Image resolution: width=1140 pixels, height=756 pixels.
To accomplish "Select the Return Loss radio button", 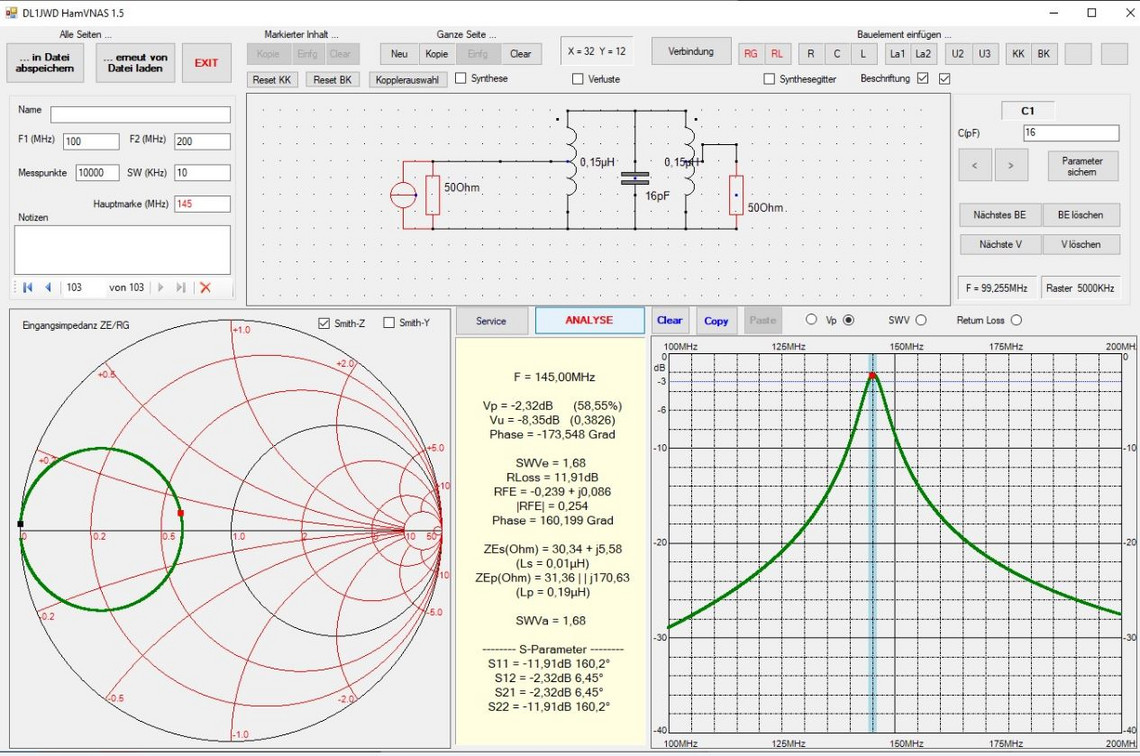I will pyautogui.click(x=1016, y=321).
